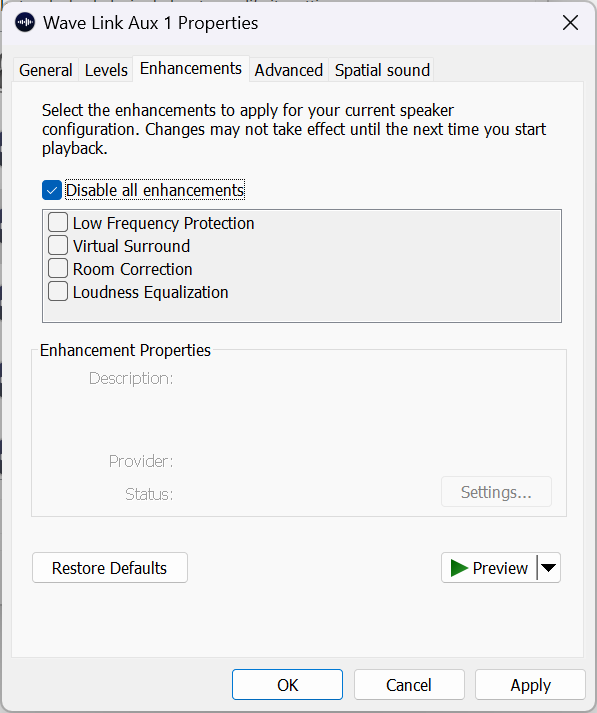
Task: Enable Low Frequency Protection checkbox
Action: click(58, 223)
